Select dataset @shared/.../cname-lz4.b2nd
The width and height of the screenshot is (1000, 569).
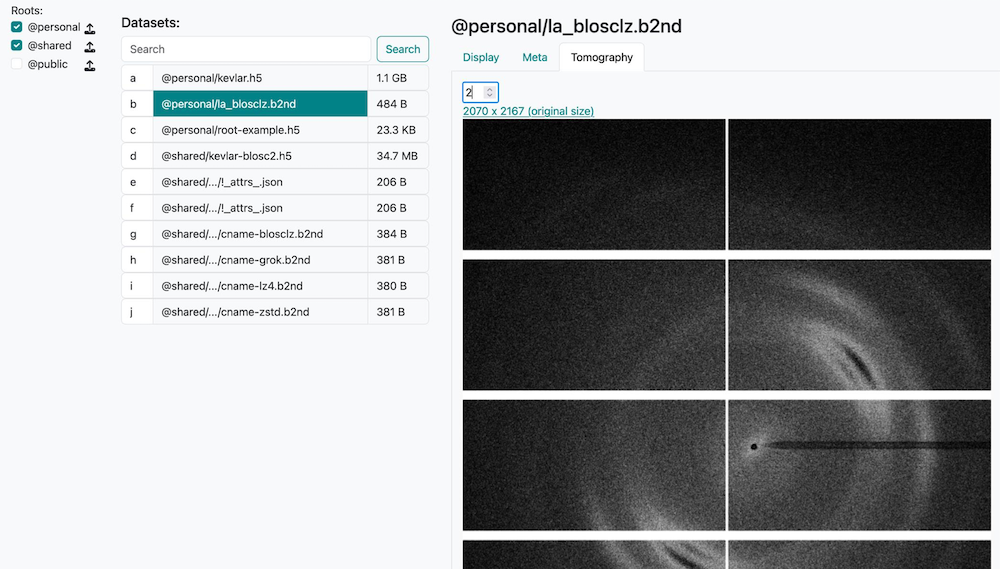260,286
